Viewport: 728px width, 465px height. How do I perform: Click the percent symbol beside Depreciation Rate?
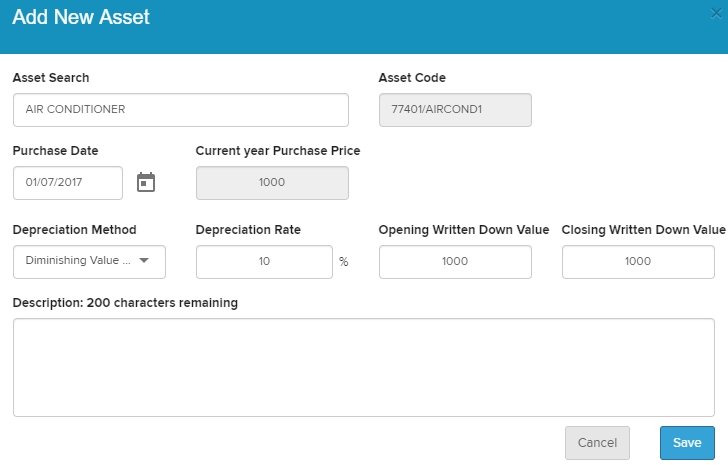(343, 262)
